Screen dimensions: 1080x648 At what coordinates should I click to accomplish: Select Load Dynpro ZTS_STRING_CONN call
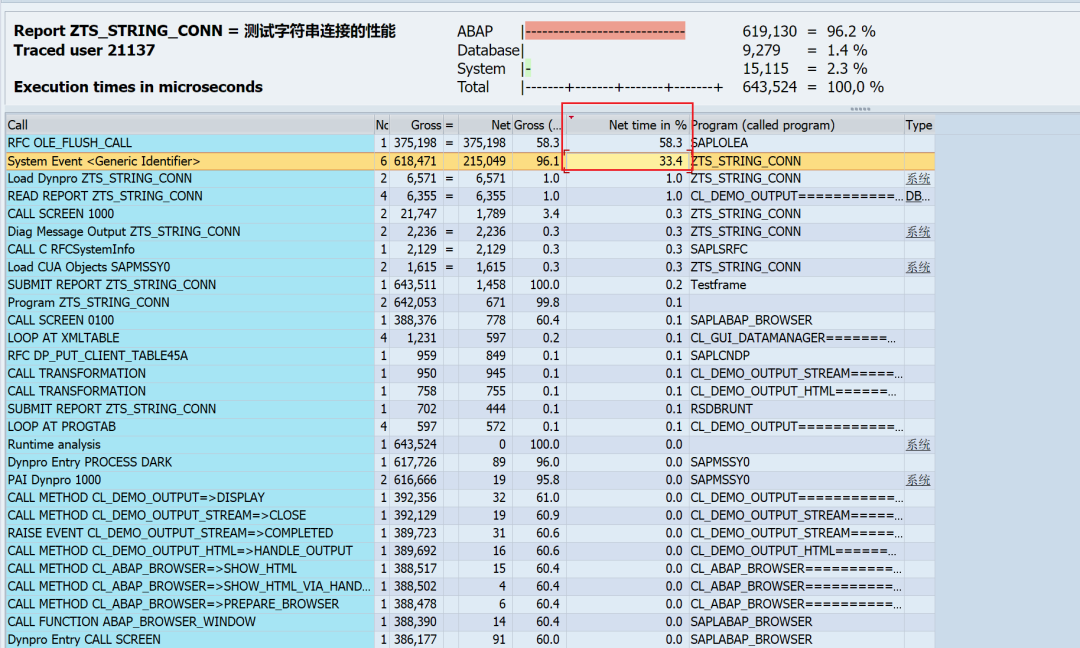[x=189, y=178]
